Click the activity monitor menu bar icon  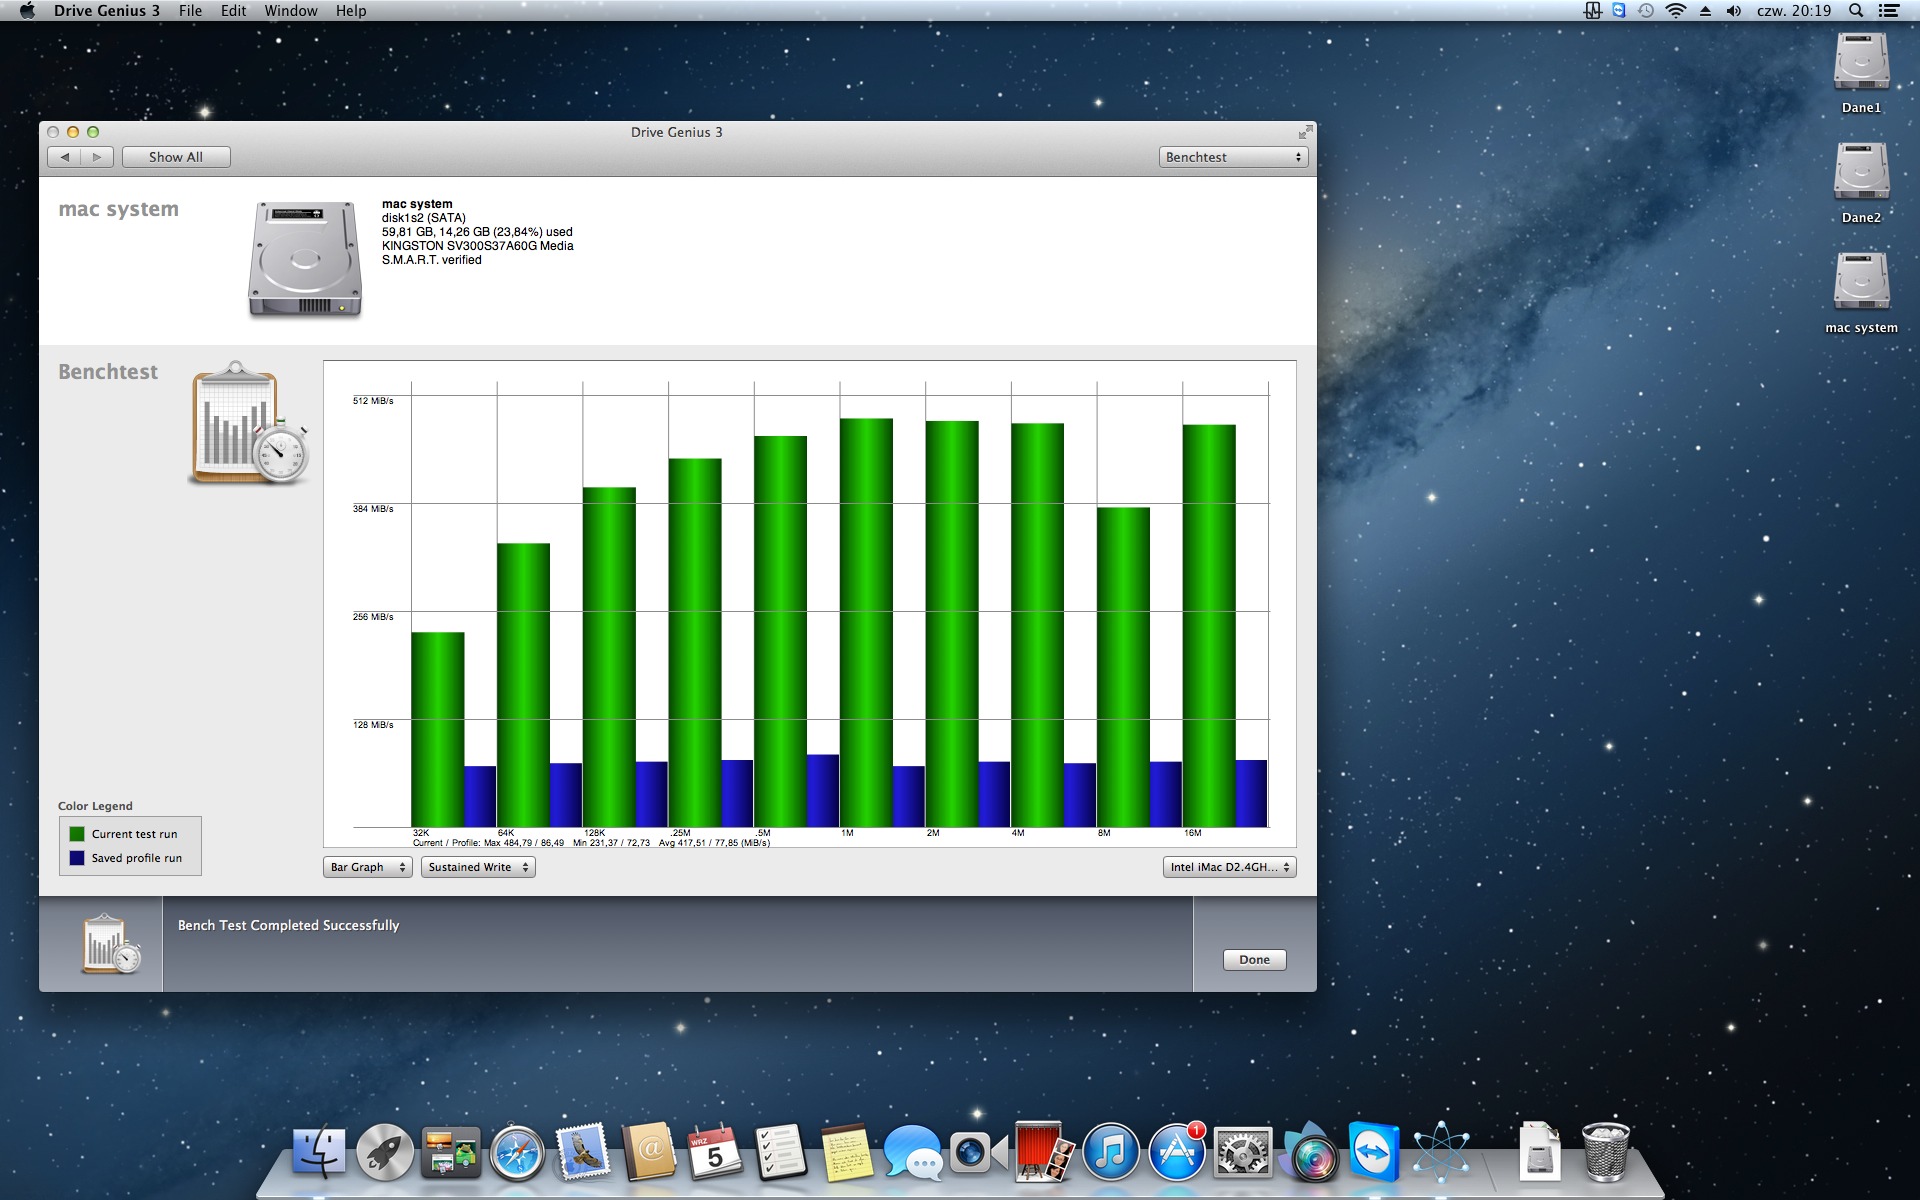[1592, 11]
